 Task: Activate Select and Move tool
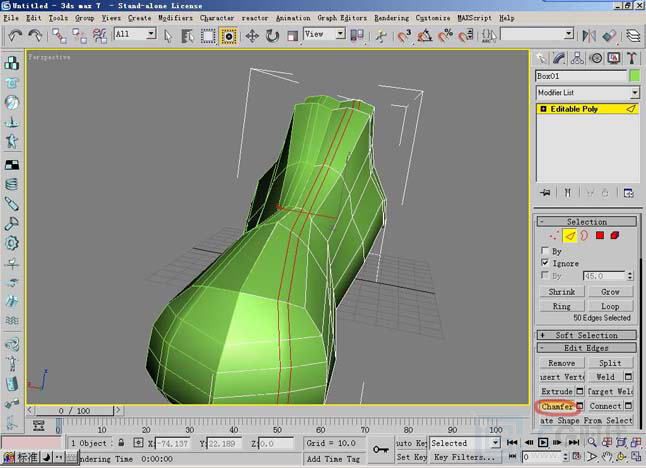click(252, 36)
